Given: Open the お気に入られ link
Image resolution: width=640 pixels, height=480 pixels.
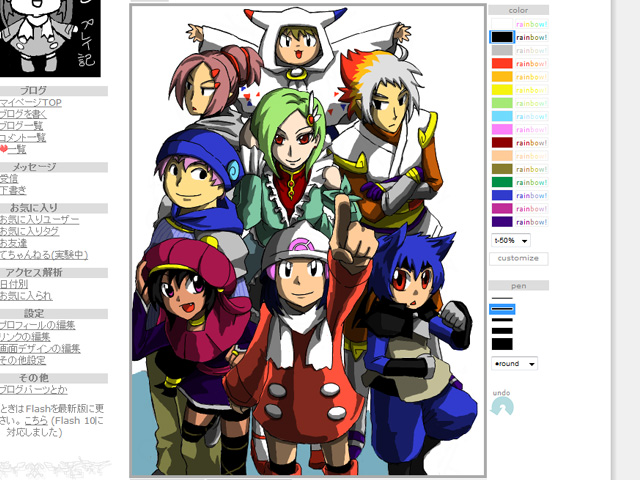Looking at the screenshot, I should point(26,296).
